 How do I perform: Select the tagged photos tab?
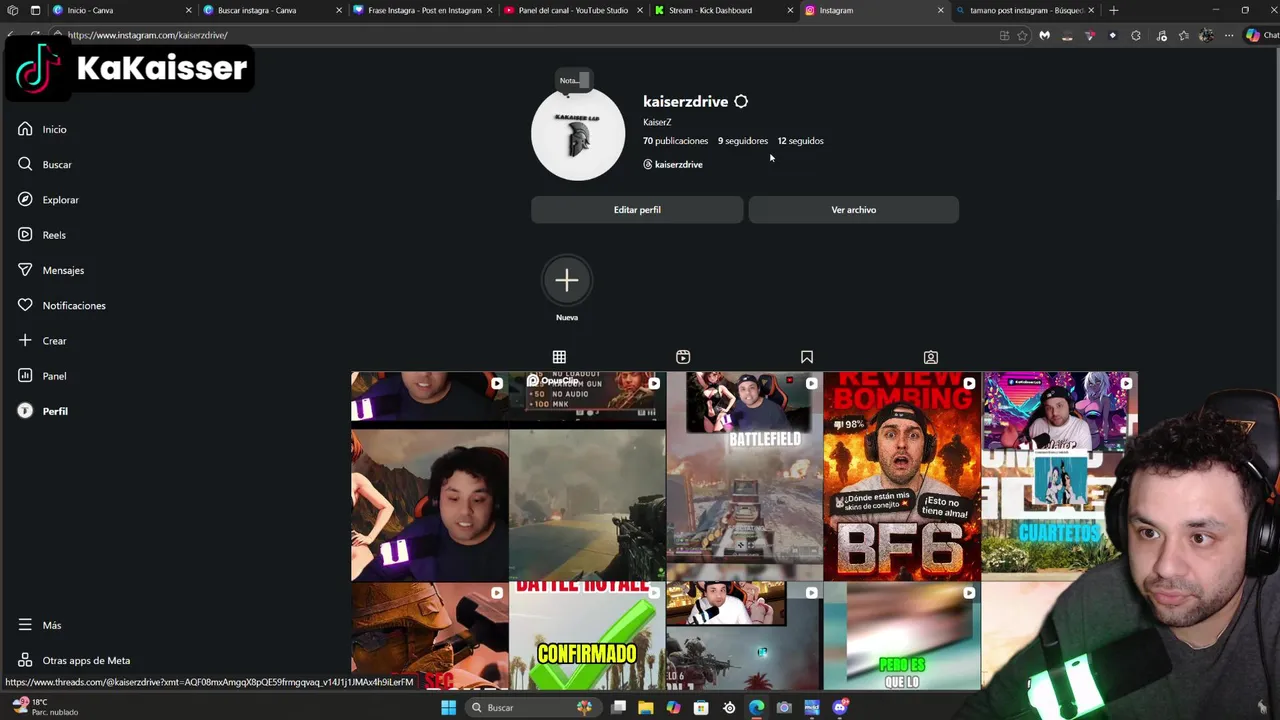click(931, 357)
